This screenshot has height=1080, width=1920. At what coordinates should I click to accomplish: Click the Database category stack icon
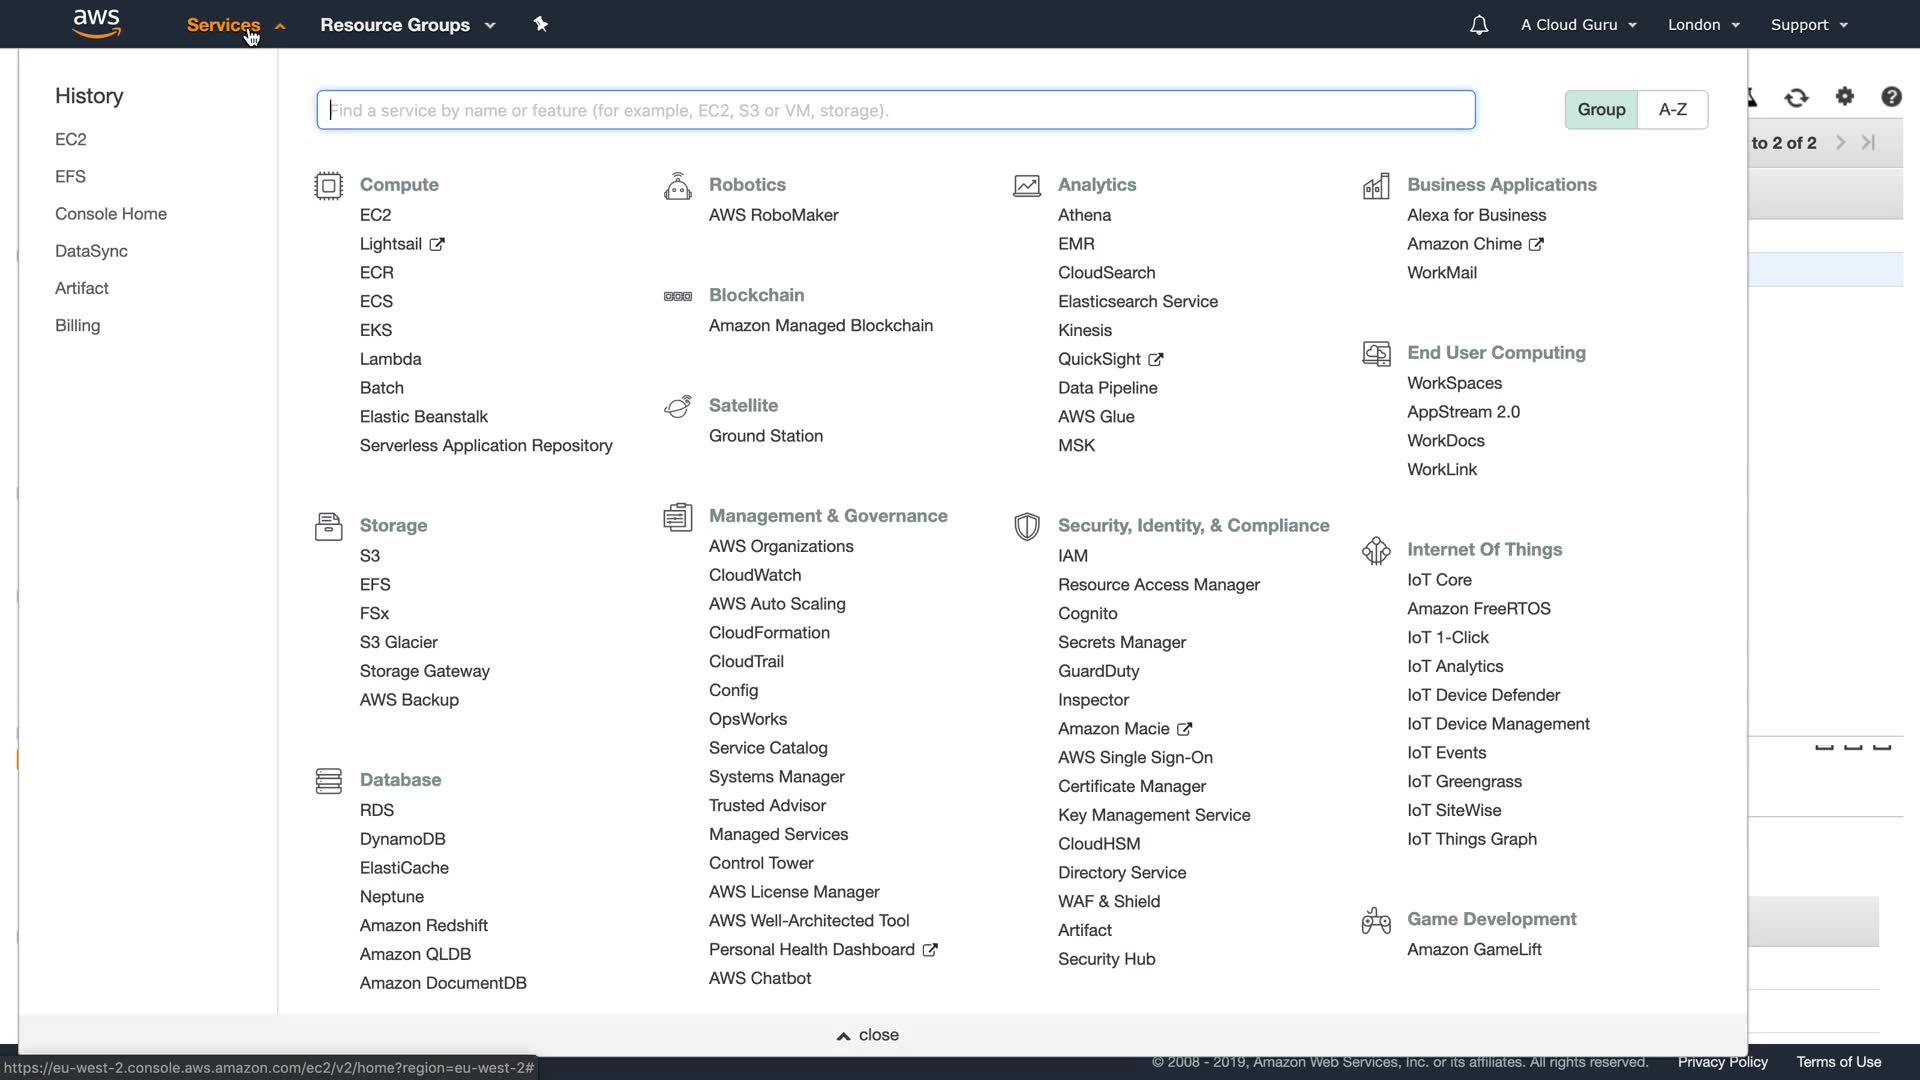(x=328, y=781)
